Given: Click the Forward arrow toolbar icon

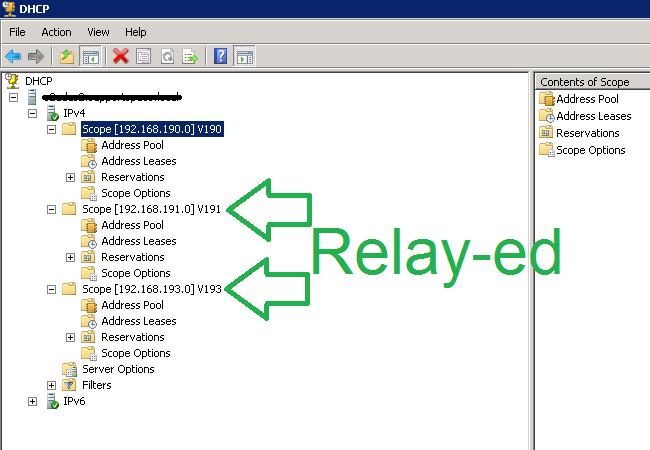Looking at the screenshot, I should point(36,56).
